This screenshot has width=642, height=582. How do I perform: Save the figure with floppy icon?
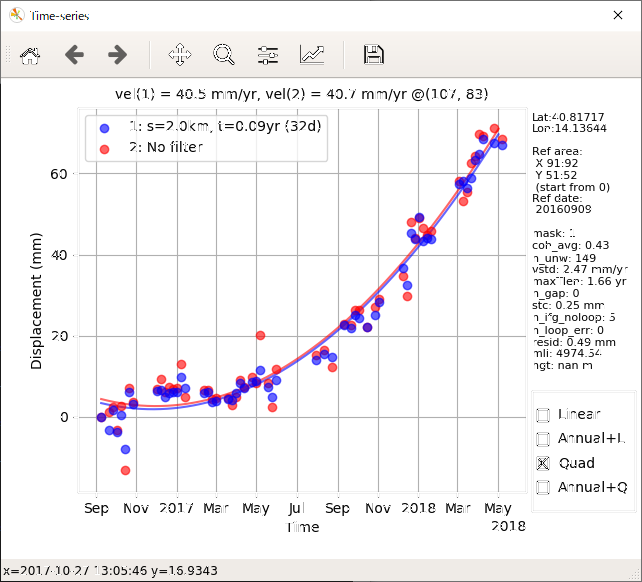click(x=374, y=55)
